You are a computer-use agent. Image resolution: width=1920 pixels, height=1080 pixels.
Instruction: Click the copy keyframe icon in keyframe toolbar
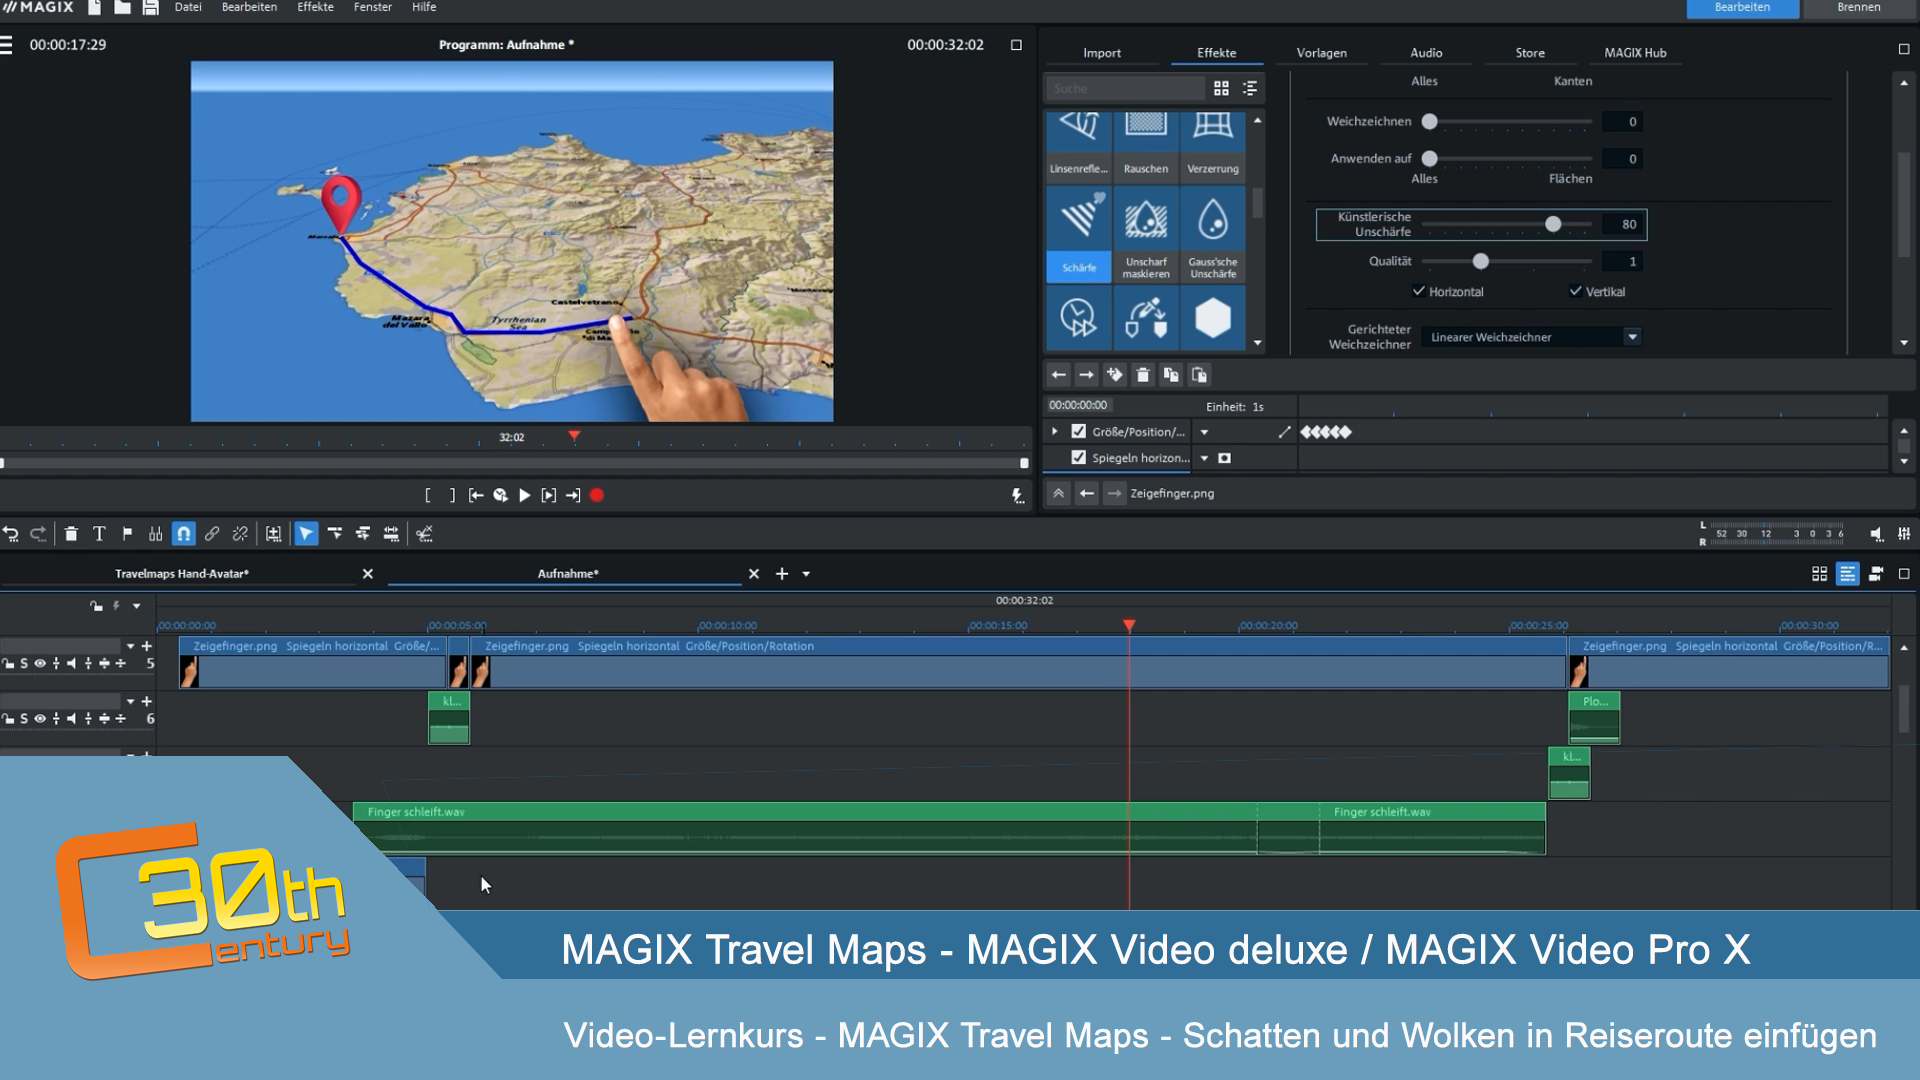tap(1170, 375)
